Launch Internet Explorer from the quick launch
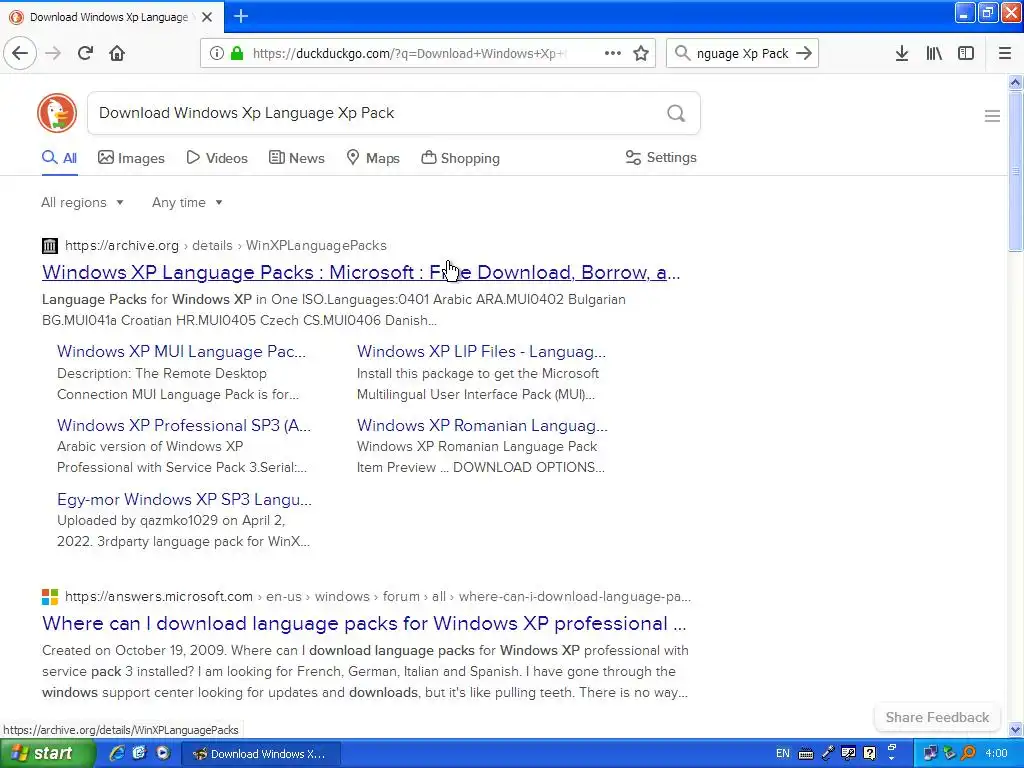This screenshot has width=1024, height=768. pos(116,753)
